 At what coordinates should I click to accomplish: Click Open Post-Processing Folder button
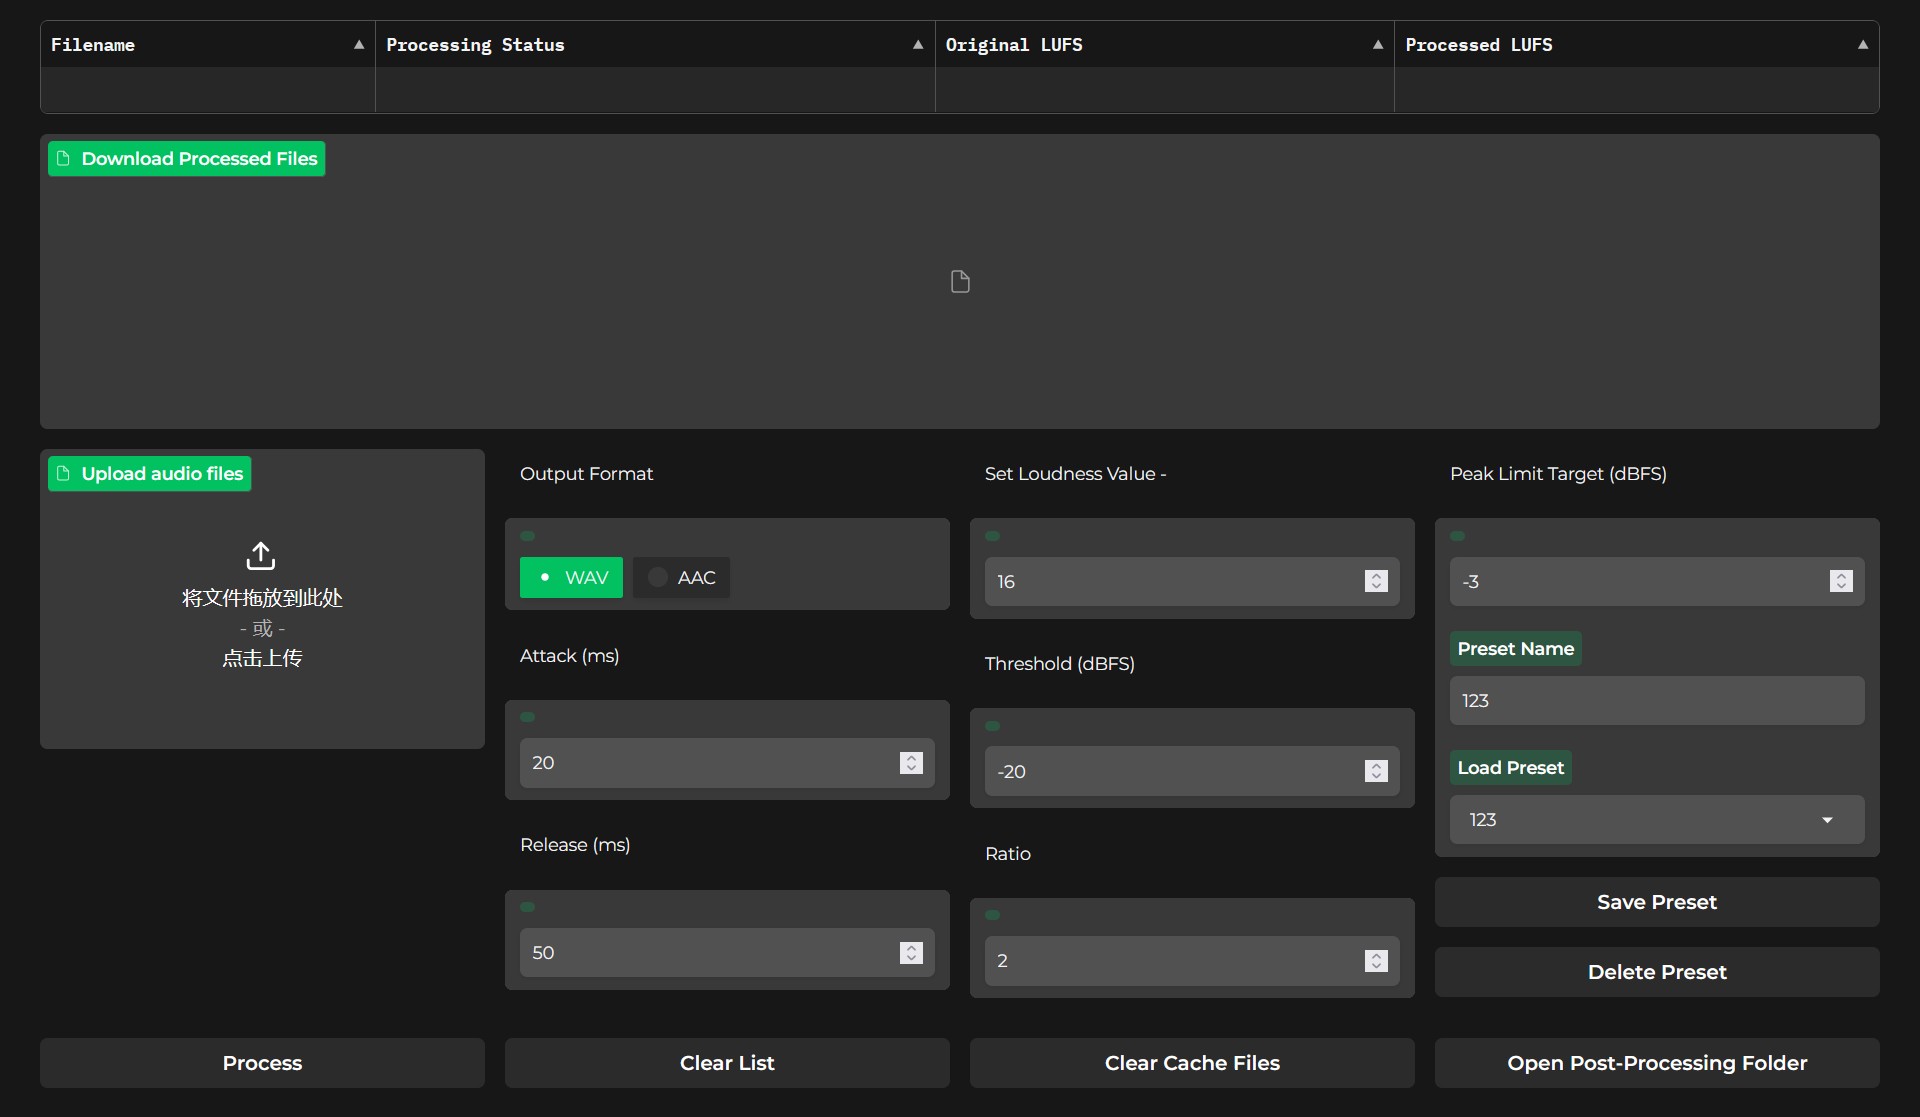1657,1063
